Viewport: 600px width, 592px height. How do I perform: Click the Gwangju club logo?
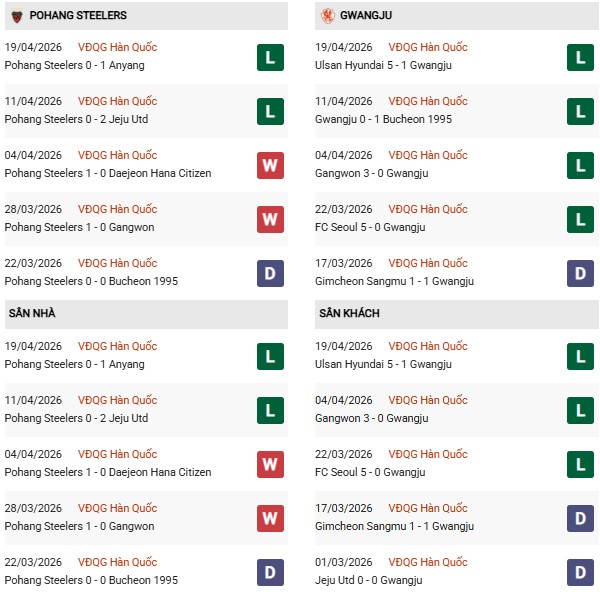pyautogui.click(x=327, y=16)
